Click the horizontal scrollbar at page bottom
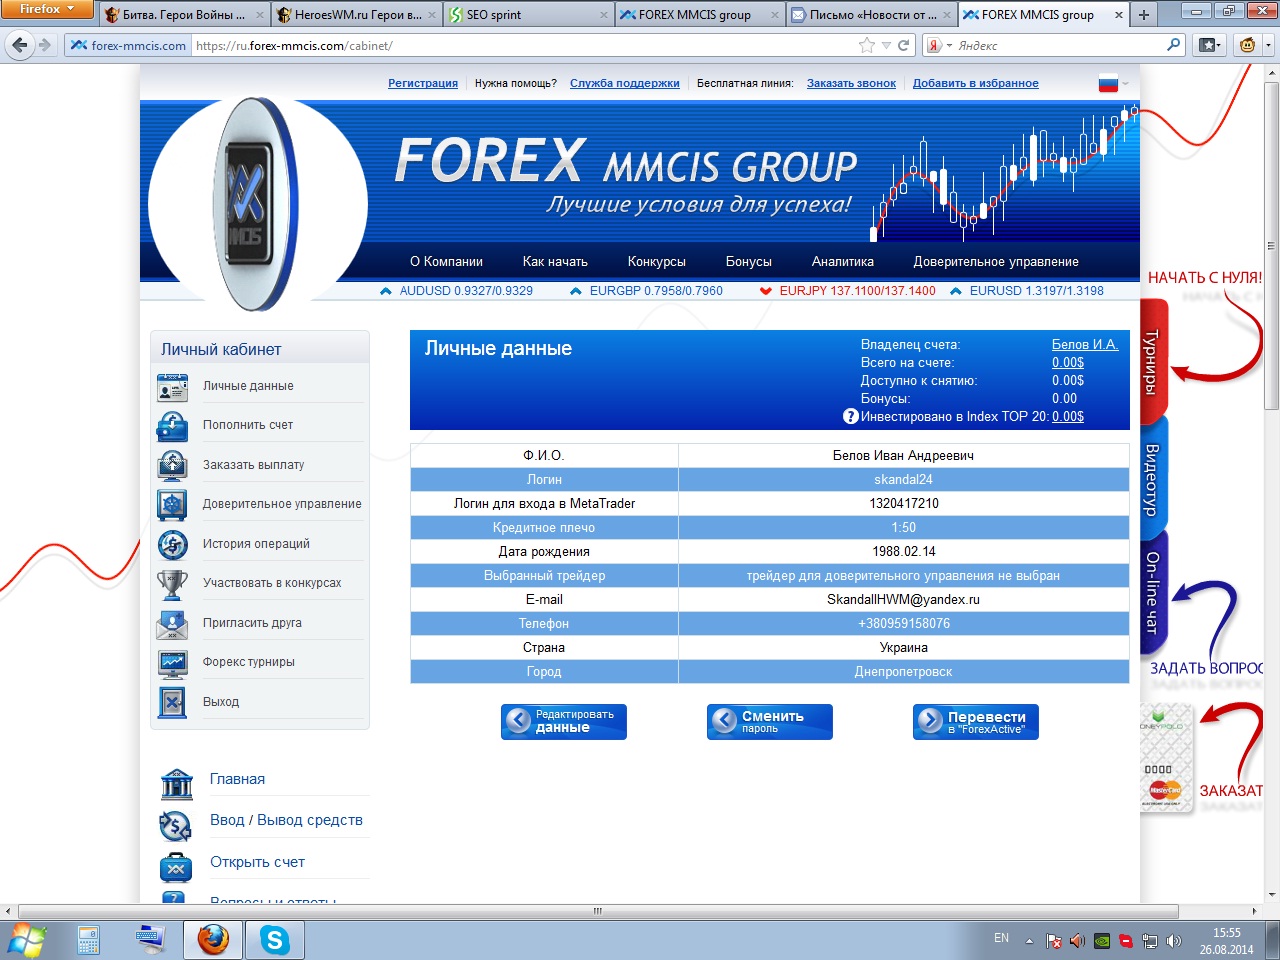The width and height of the screenshot is (1280, 960). click(x=598, y=912)
